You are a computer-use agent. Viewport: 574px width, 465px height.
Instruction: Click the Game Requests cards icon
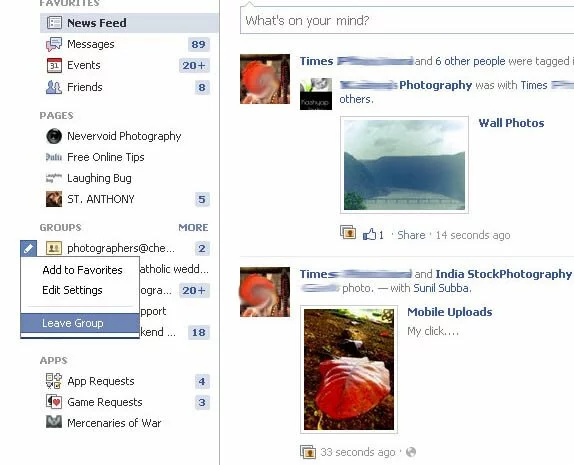point(54,402)
